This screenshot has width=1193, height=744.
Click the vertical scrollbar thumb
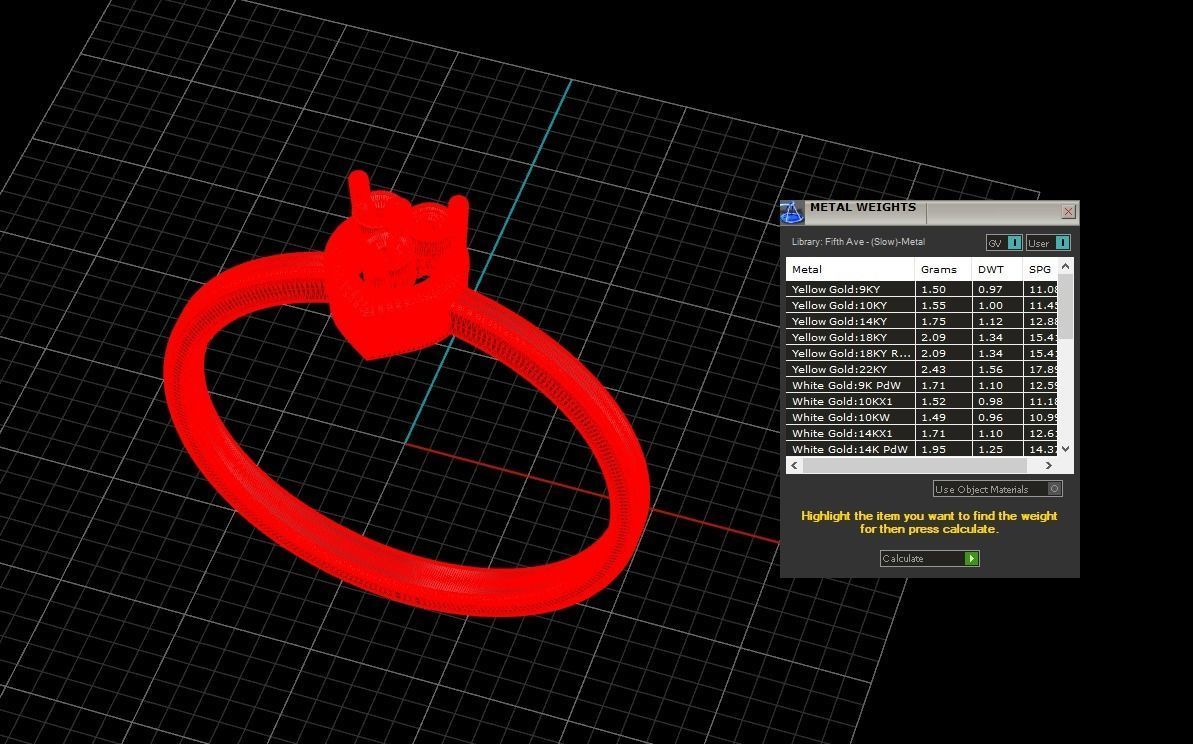1065,307
